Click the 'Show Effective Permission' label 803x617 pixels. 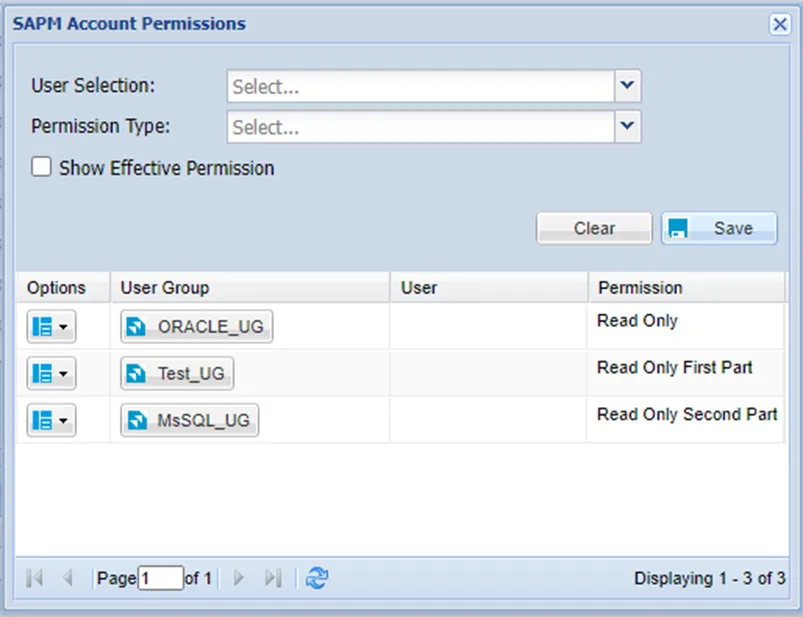pos(166,168)
